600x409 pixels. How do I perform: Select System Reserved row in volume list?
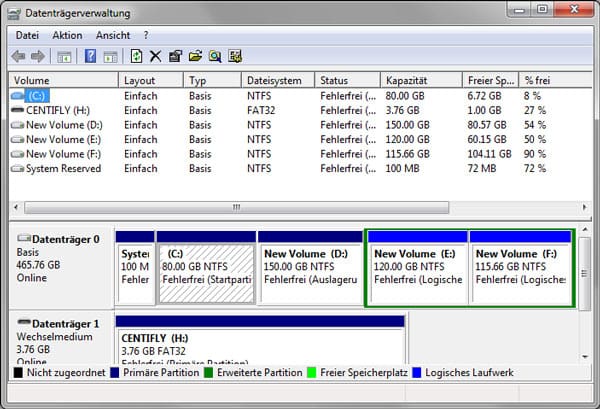click(x=62, y=169)
